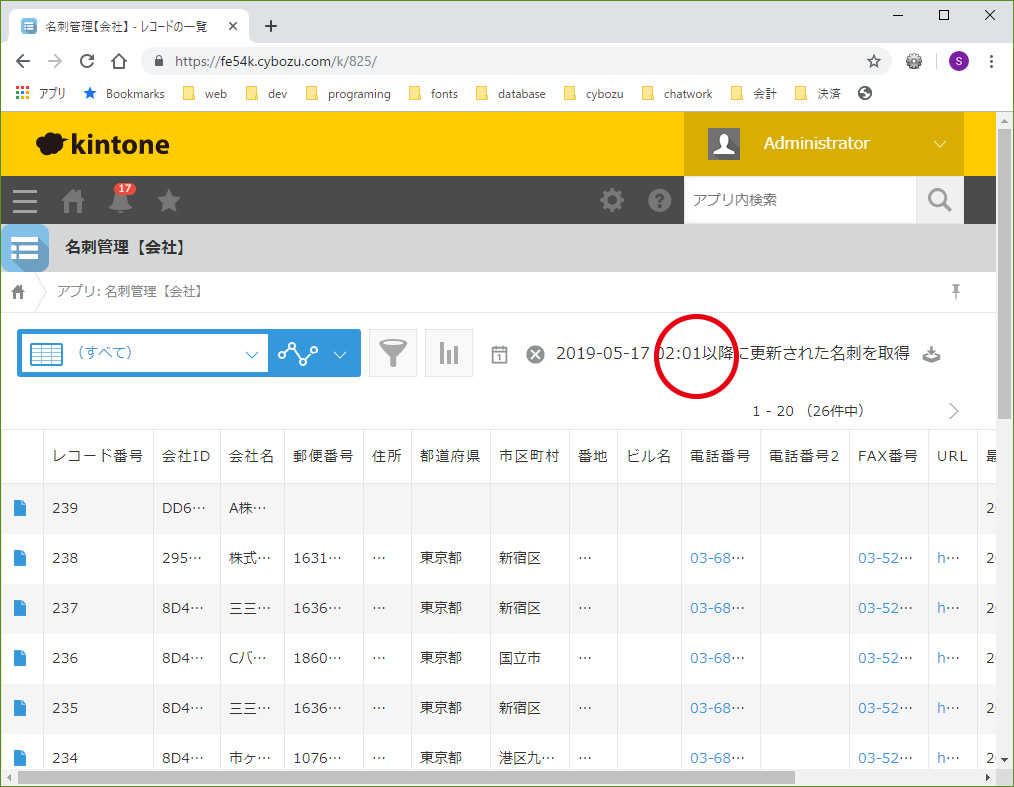This screenshot has width=1014, height=787.
Task: Open record 235 detail icon
Action: [20, 708]
